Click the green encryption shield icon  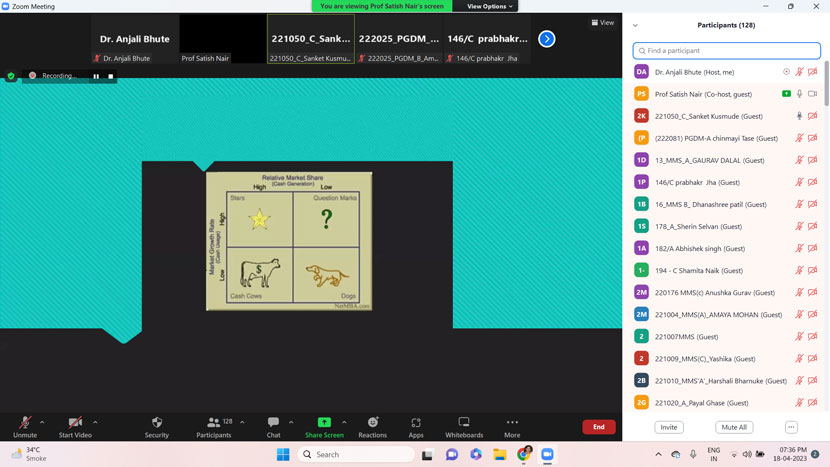(x=11, y=76)
